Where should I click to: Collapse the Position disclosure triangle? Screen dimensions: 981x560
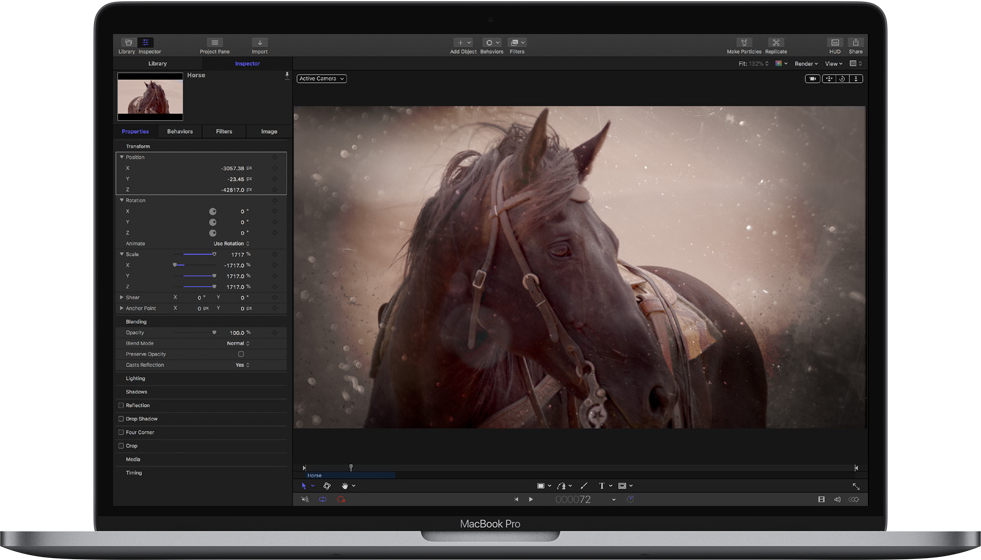[122, 157]
